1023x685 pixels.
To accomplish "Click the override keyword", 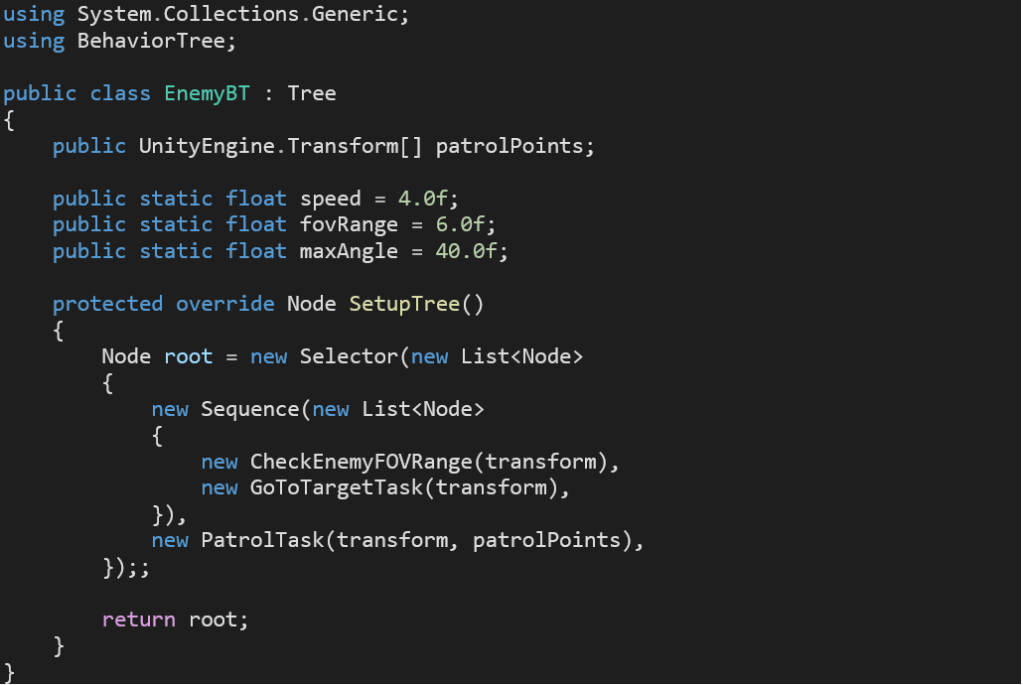I will 225,304.
